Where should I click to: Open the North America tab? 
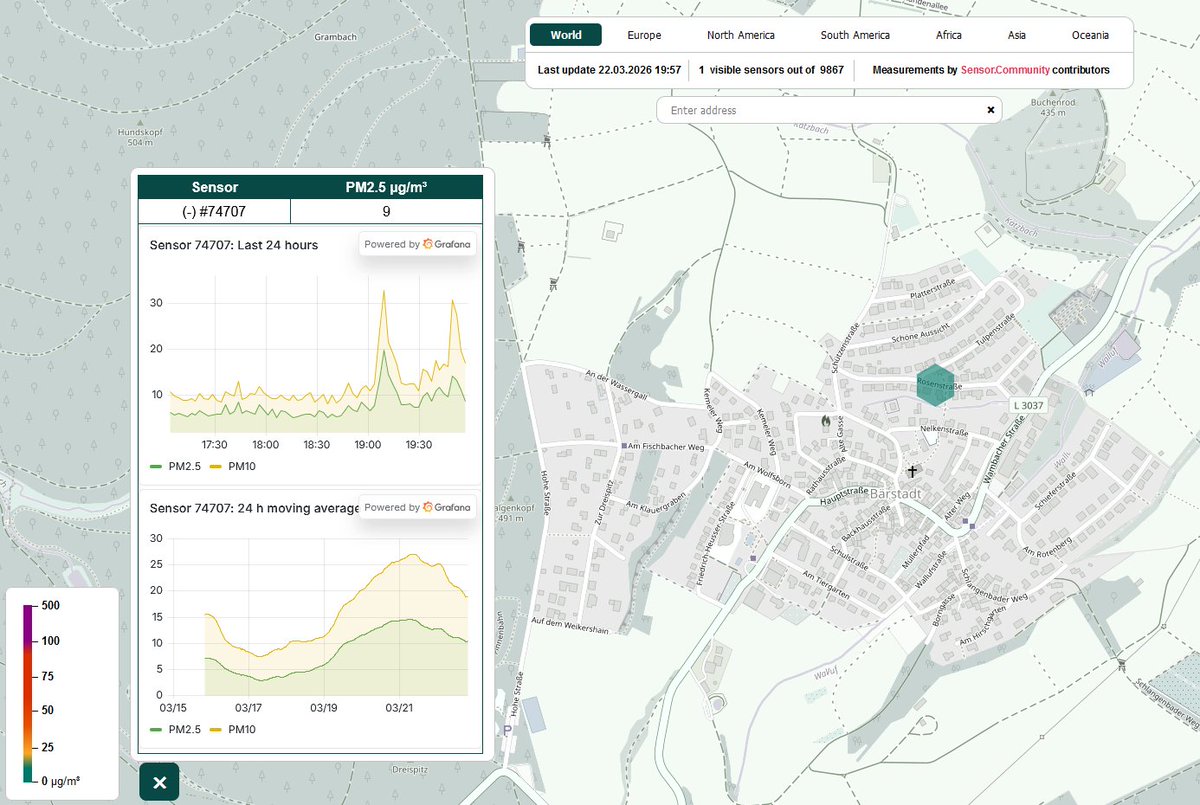740,35
